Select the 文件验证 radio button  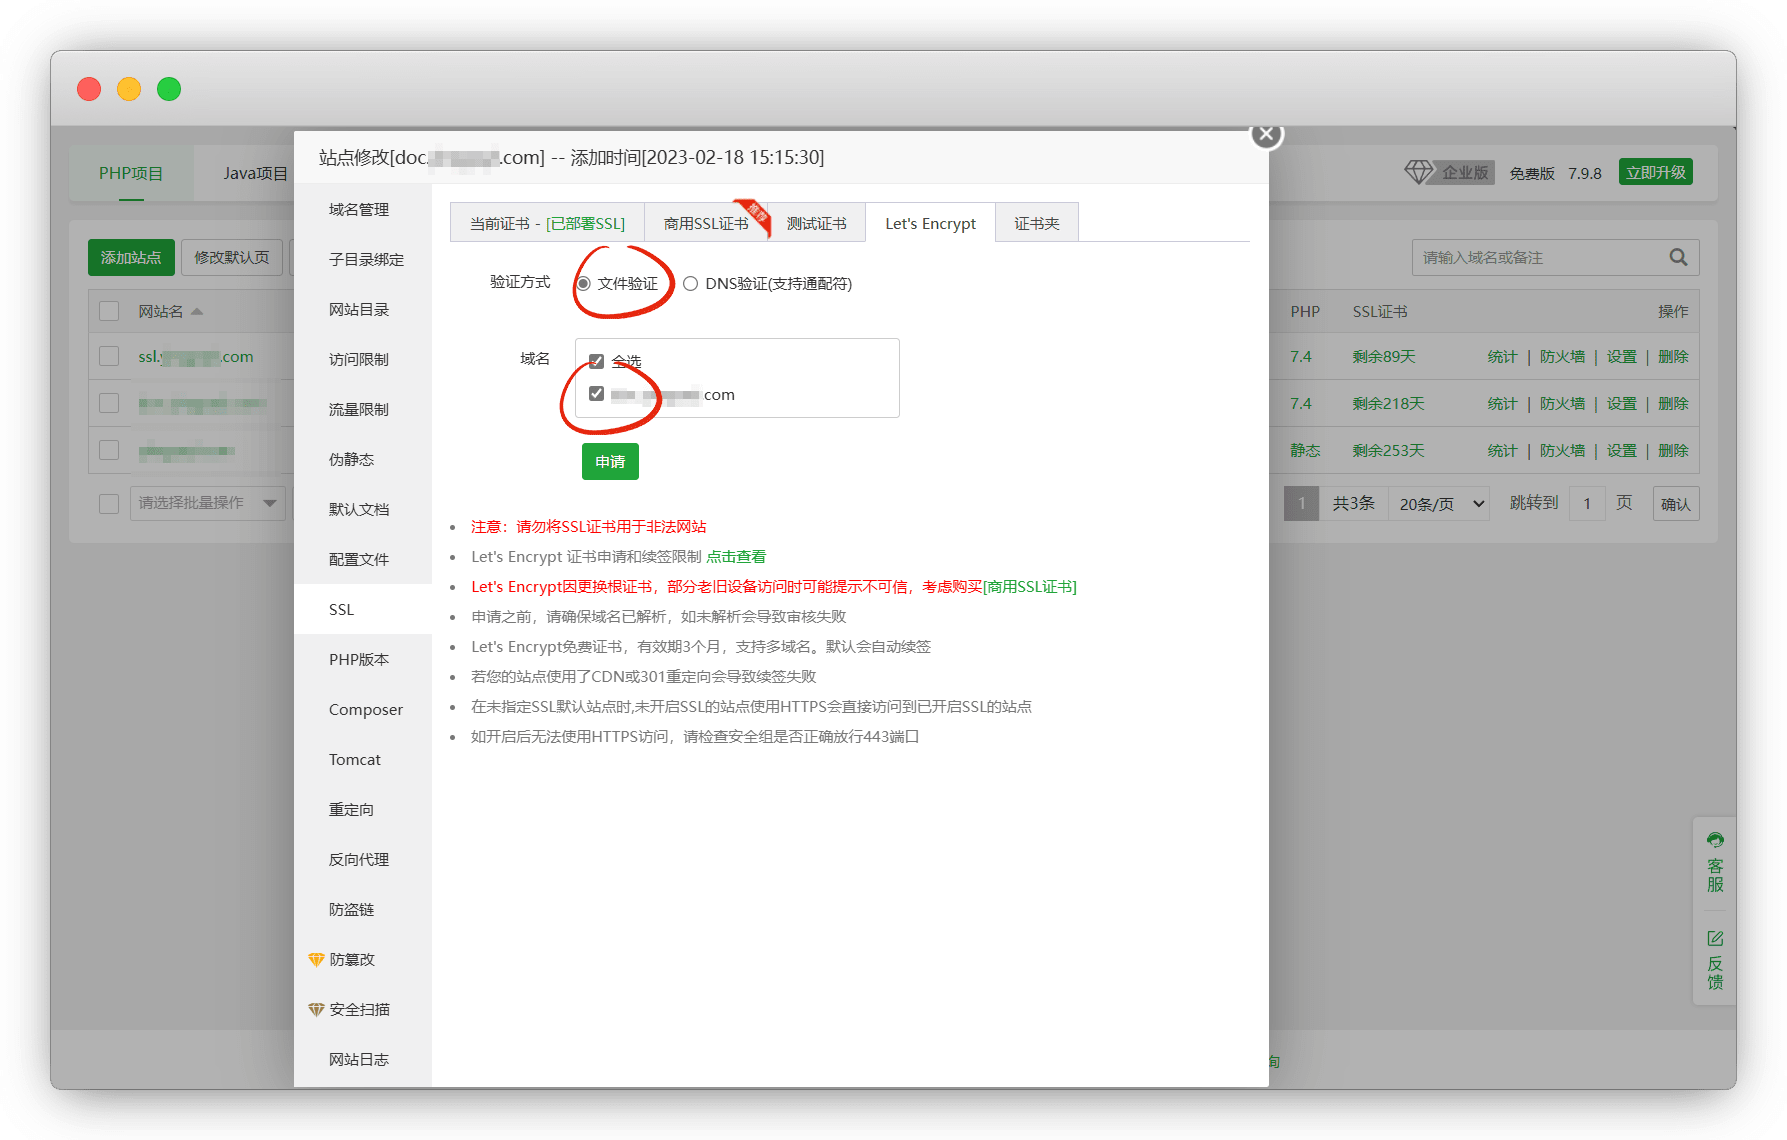584,284
